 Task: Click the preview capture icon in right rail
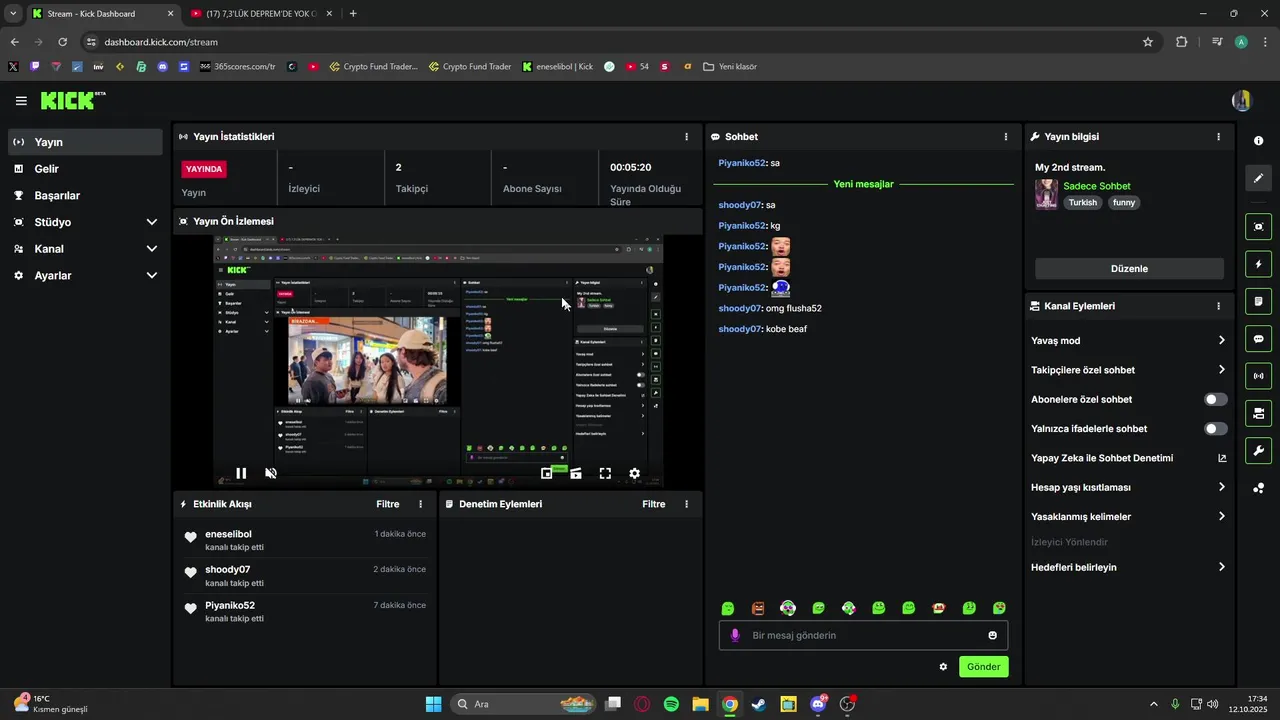coord(1258,227)
